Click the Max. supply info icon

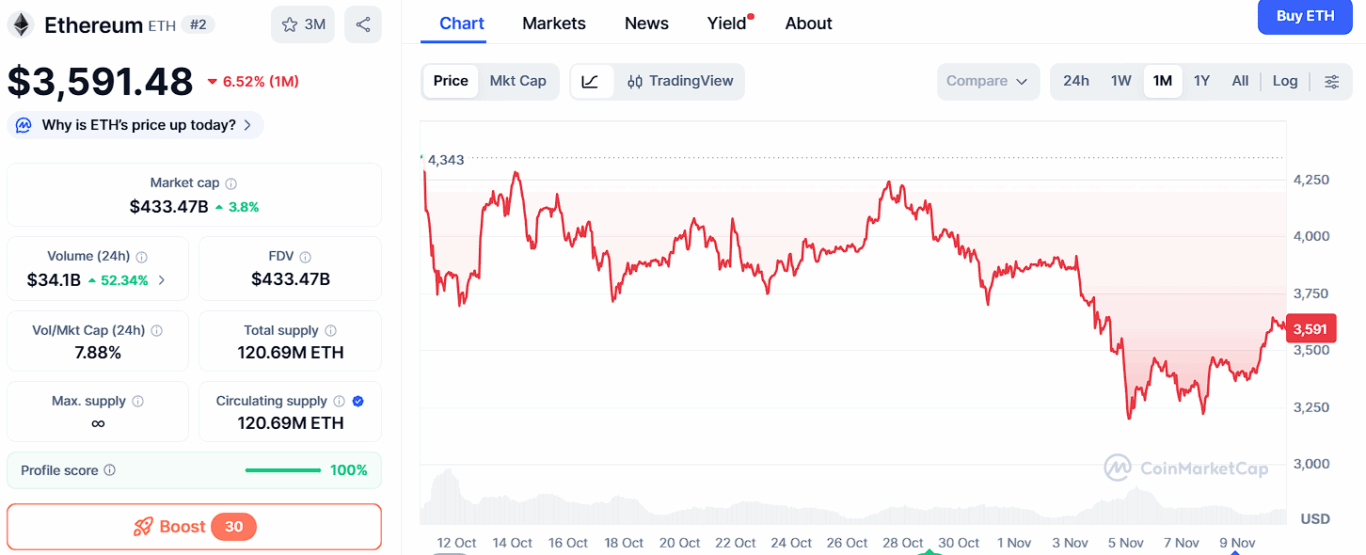[x=138, y=401]
